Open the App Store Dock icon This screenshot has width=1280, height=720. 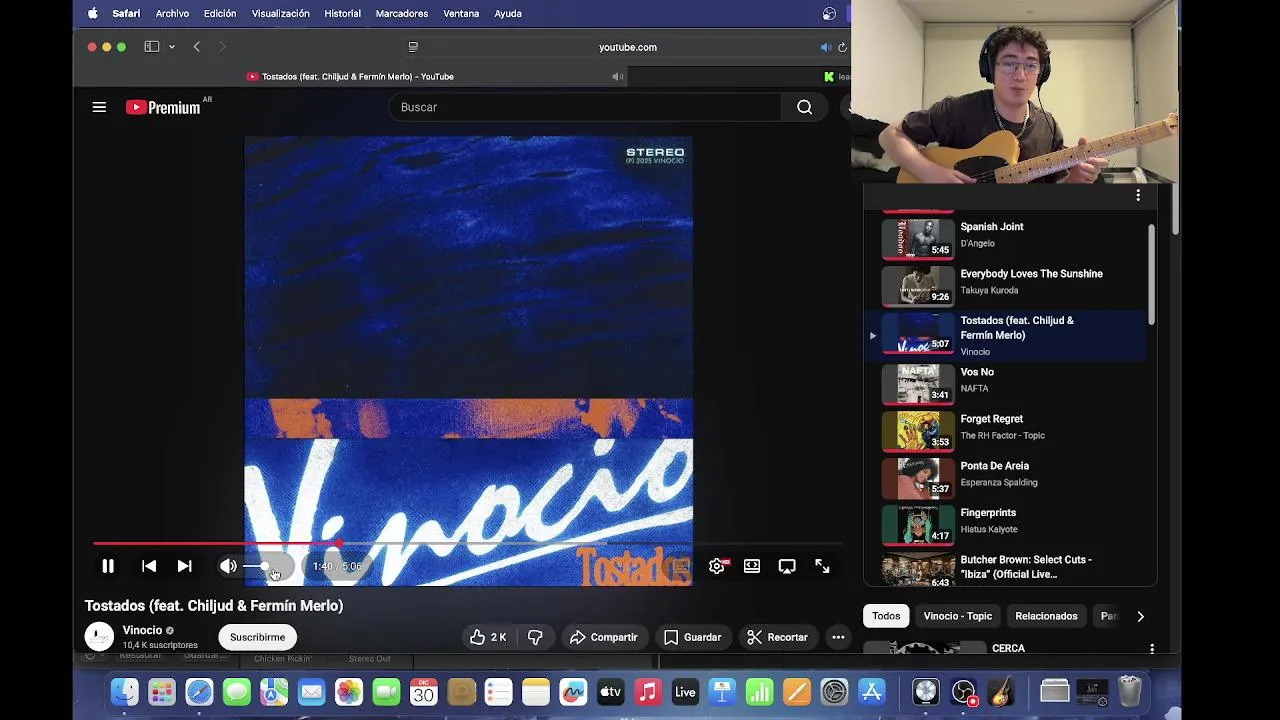(872, 692)
